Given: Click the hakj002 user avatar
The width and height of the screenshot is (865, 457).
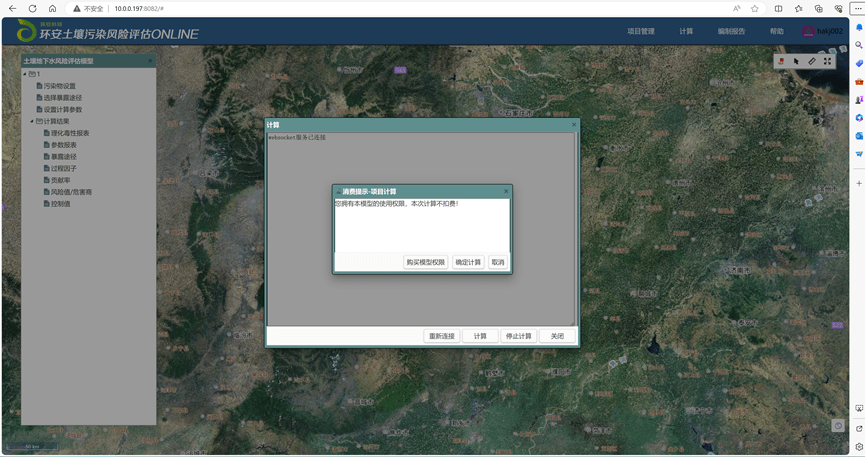Looking at the screenshot, I should tap(808, 32).
